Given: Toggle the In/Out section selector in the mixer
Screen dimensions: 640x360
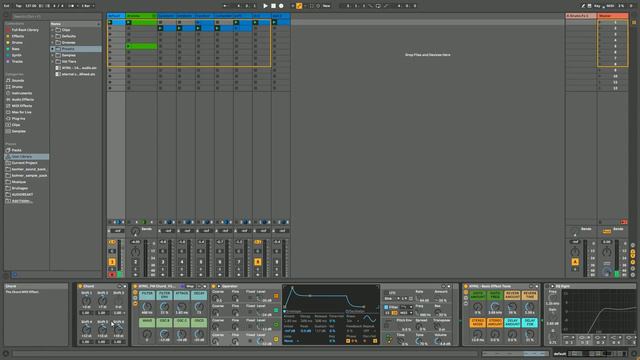Looking at the screenshot, I should pos(633,245).
